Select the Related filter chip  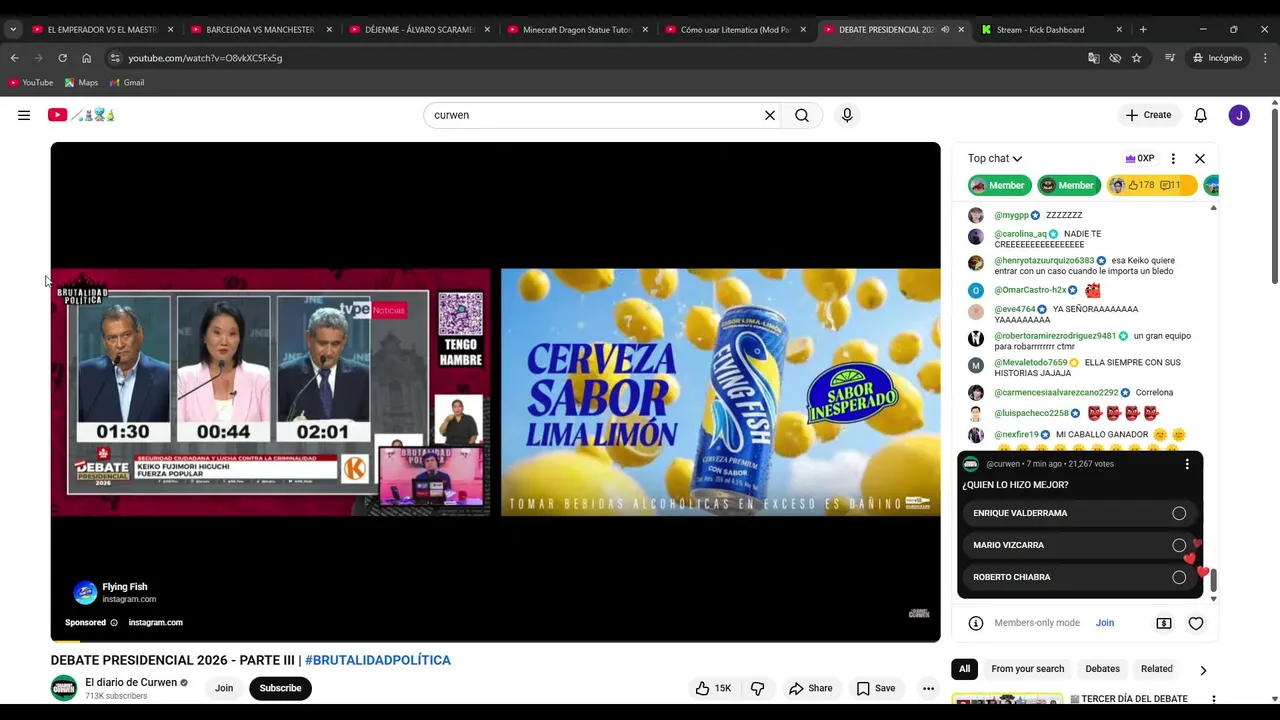point(1157,669)
